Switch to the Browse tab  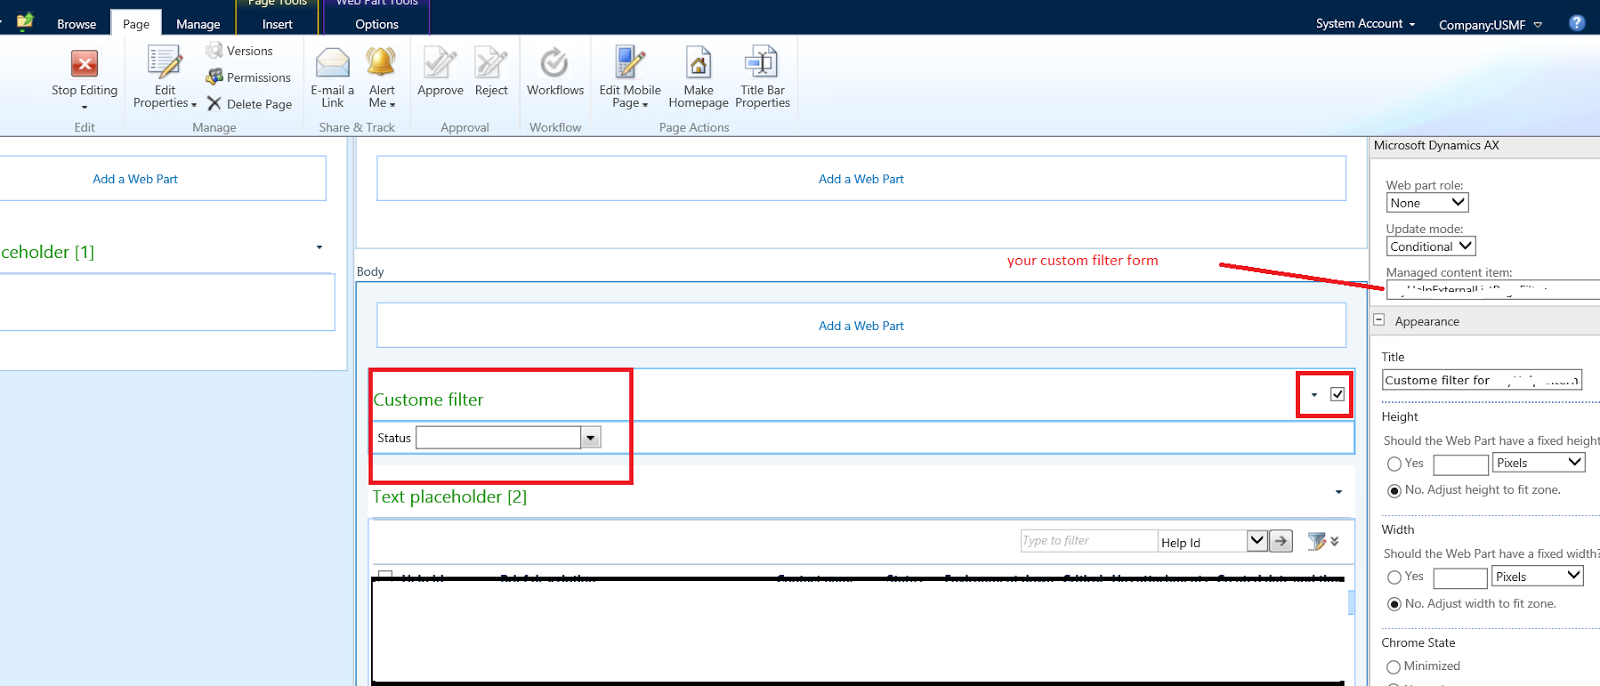tap(76, 24)
